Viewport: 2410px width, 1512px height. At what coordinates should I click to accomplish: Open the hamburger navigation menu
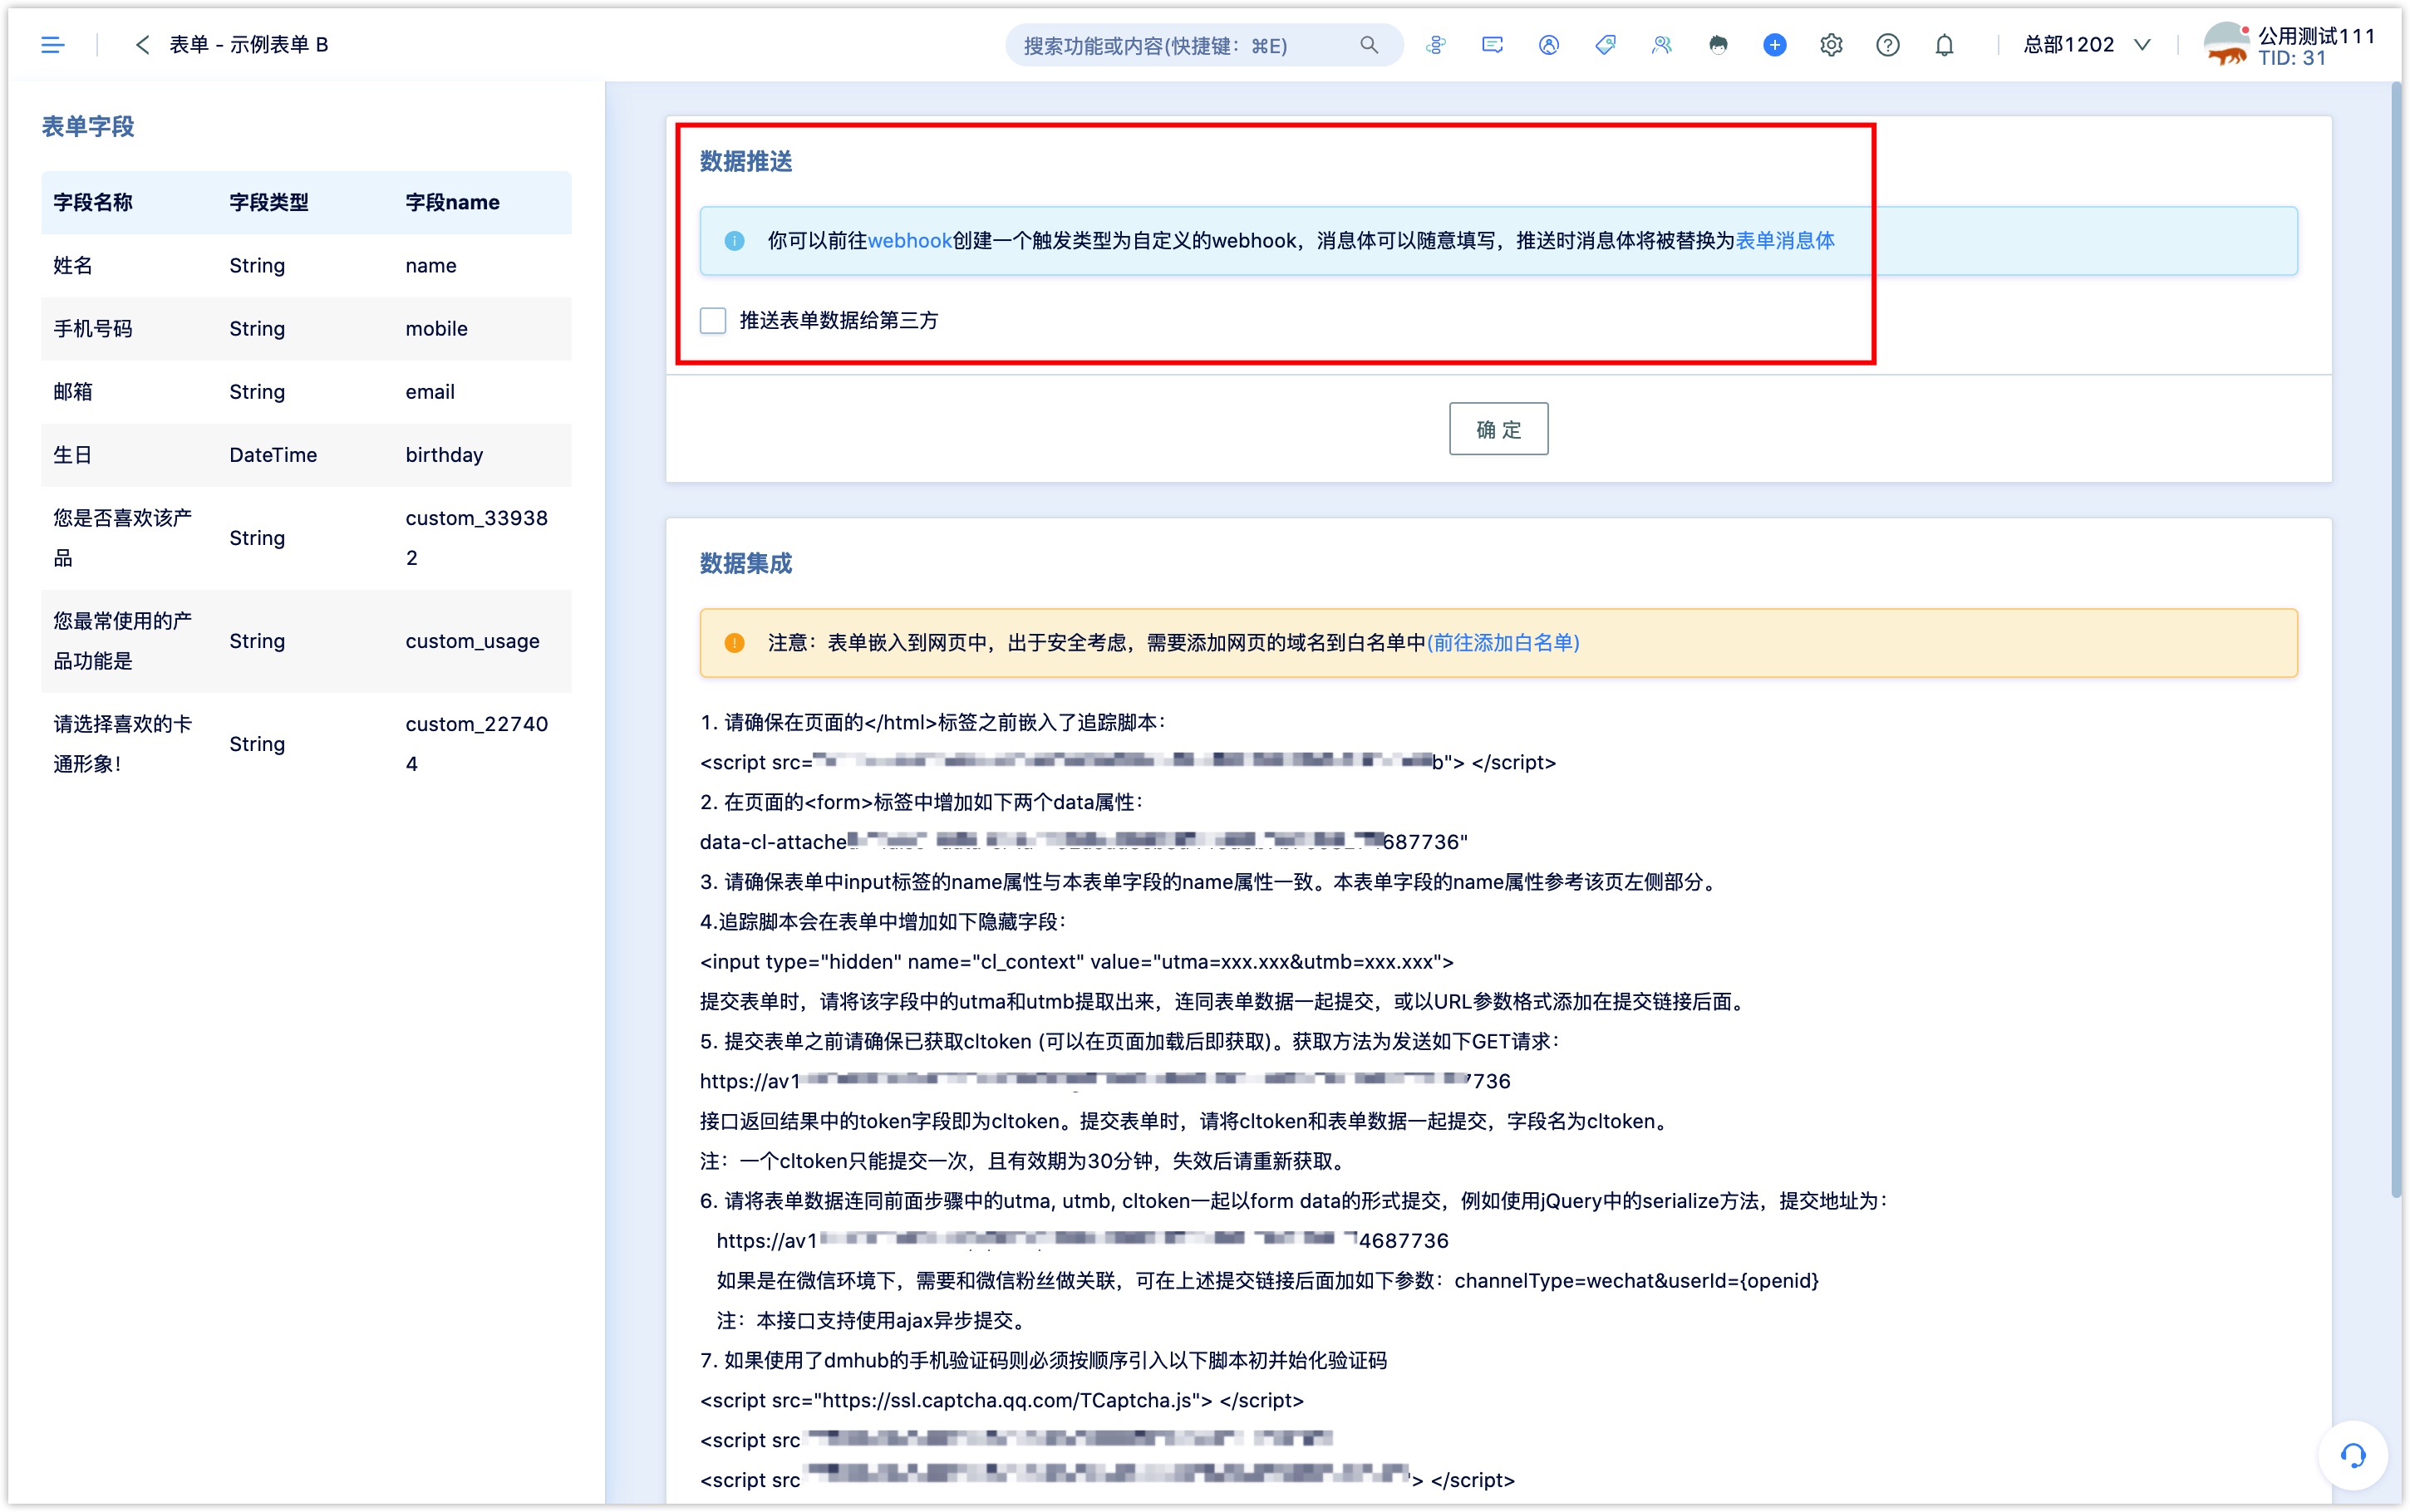coord(52,45)
